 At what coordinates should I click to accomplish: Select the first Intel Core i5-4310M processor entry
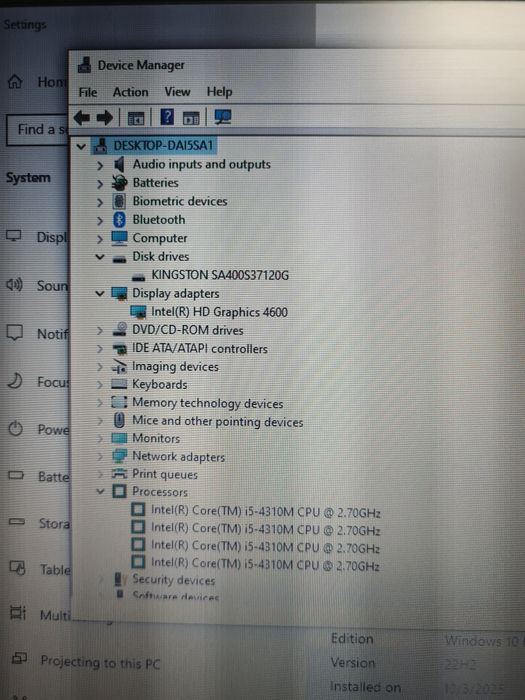pyautogui.click(x=265, y=512)
